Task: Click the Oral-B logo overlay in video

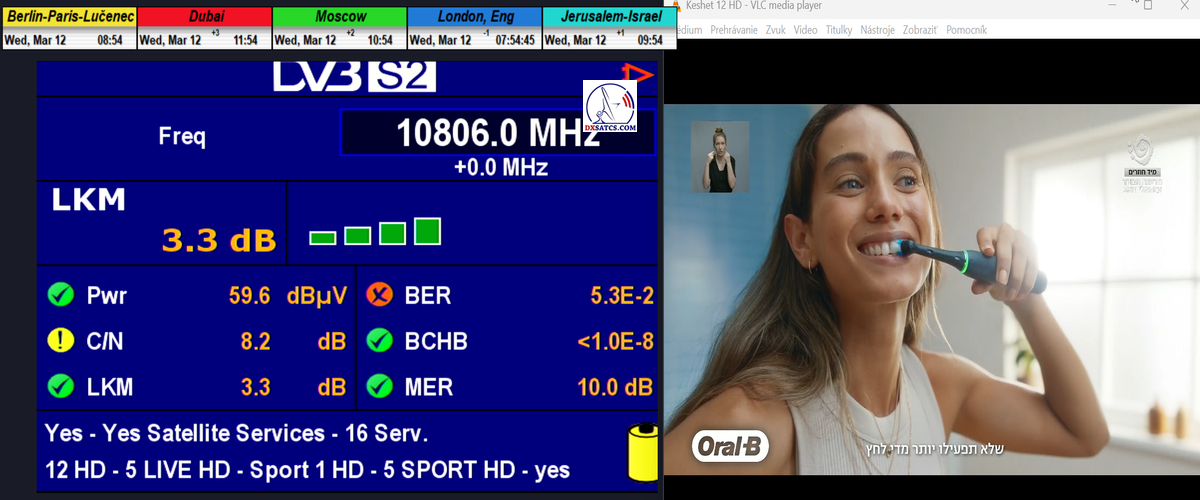Action: coord(728,447)
